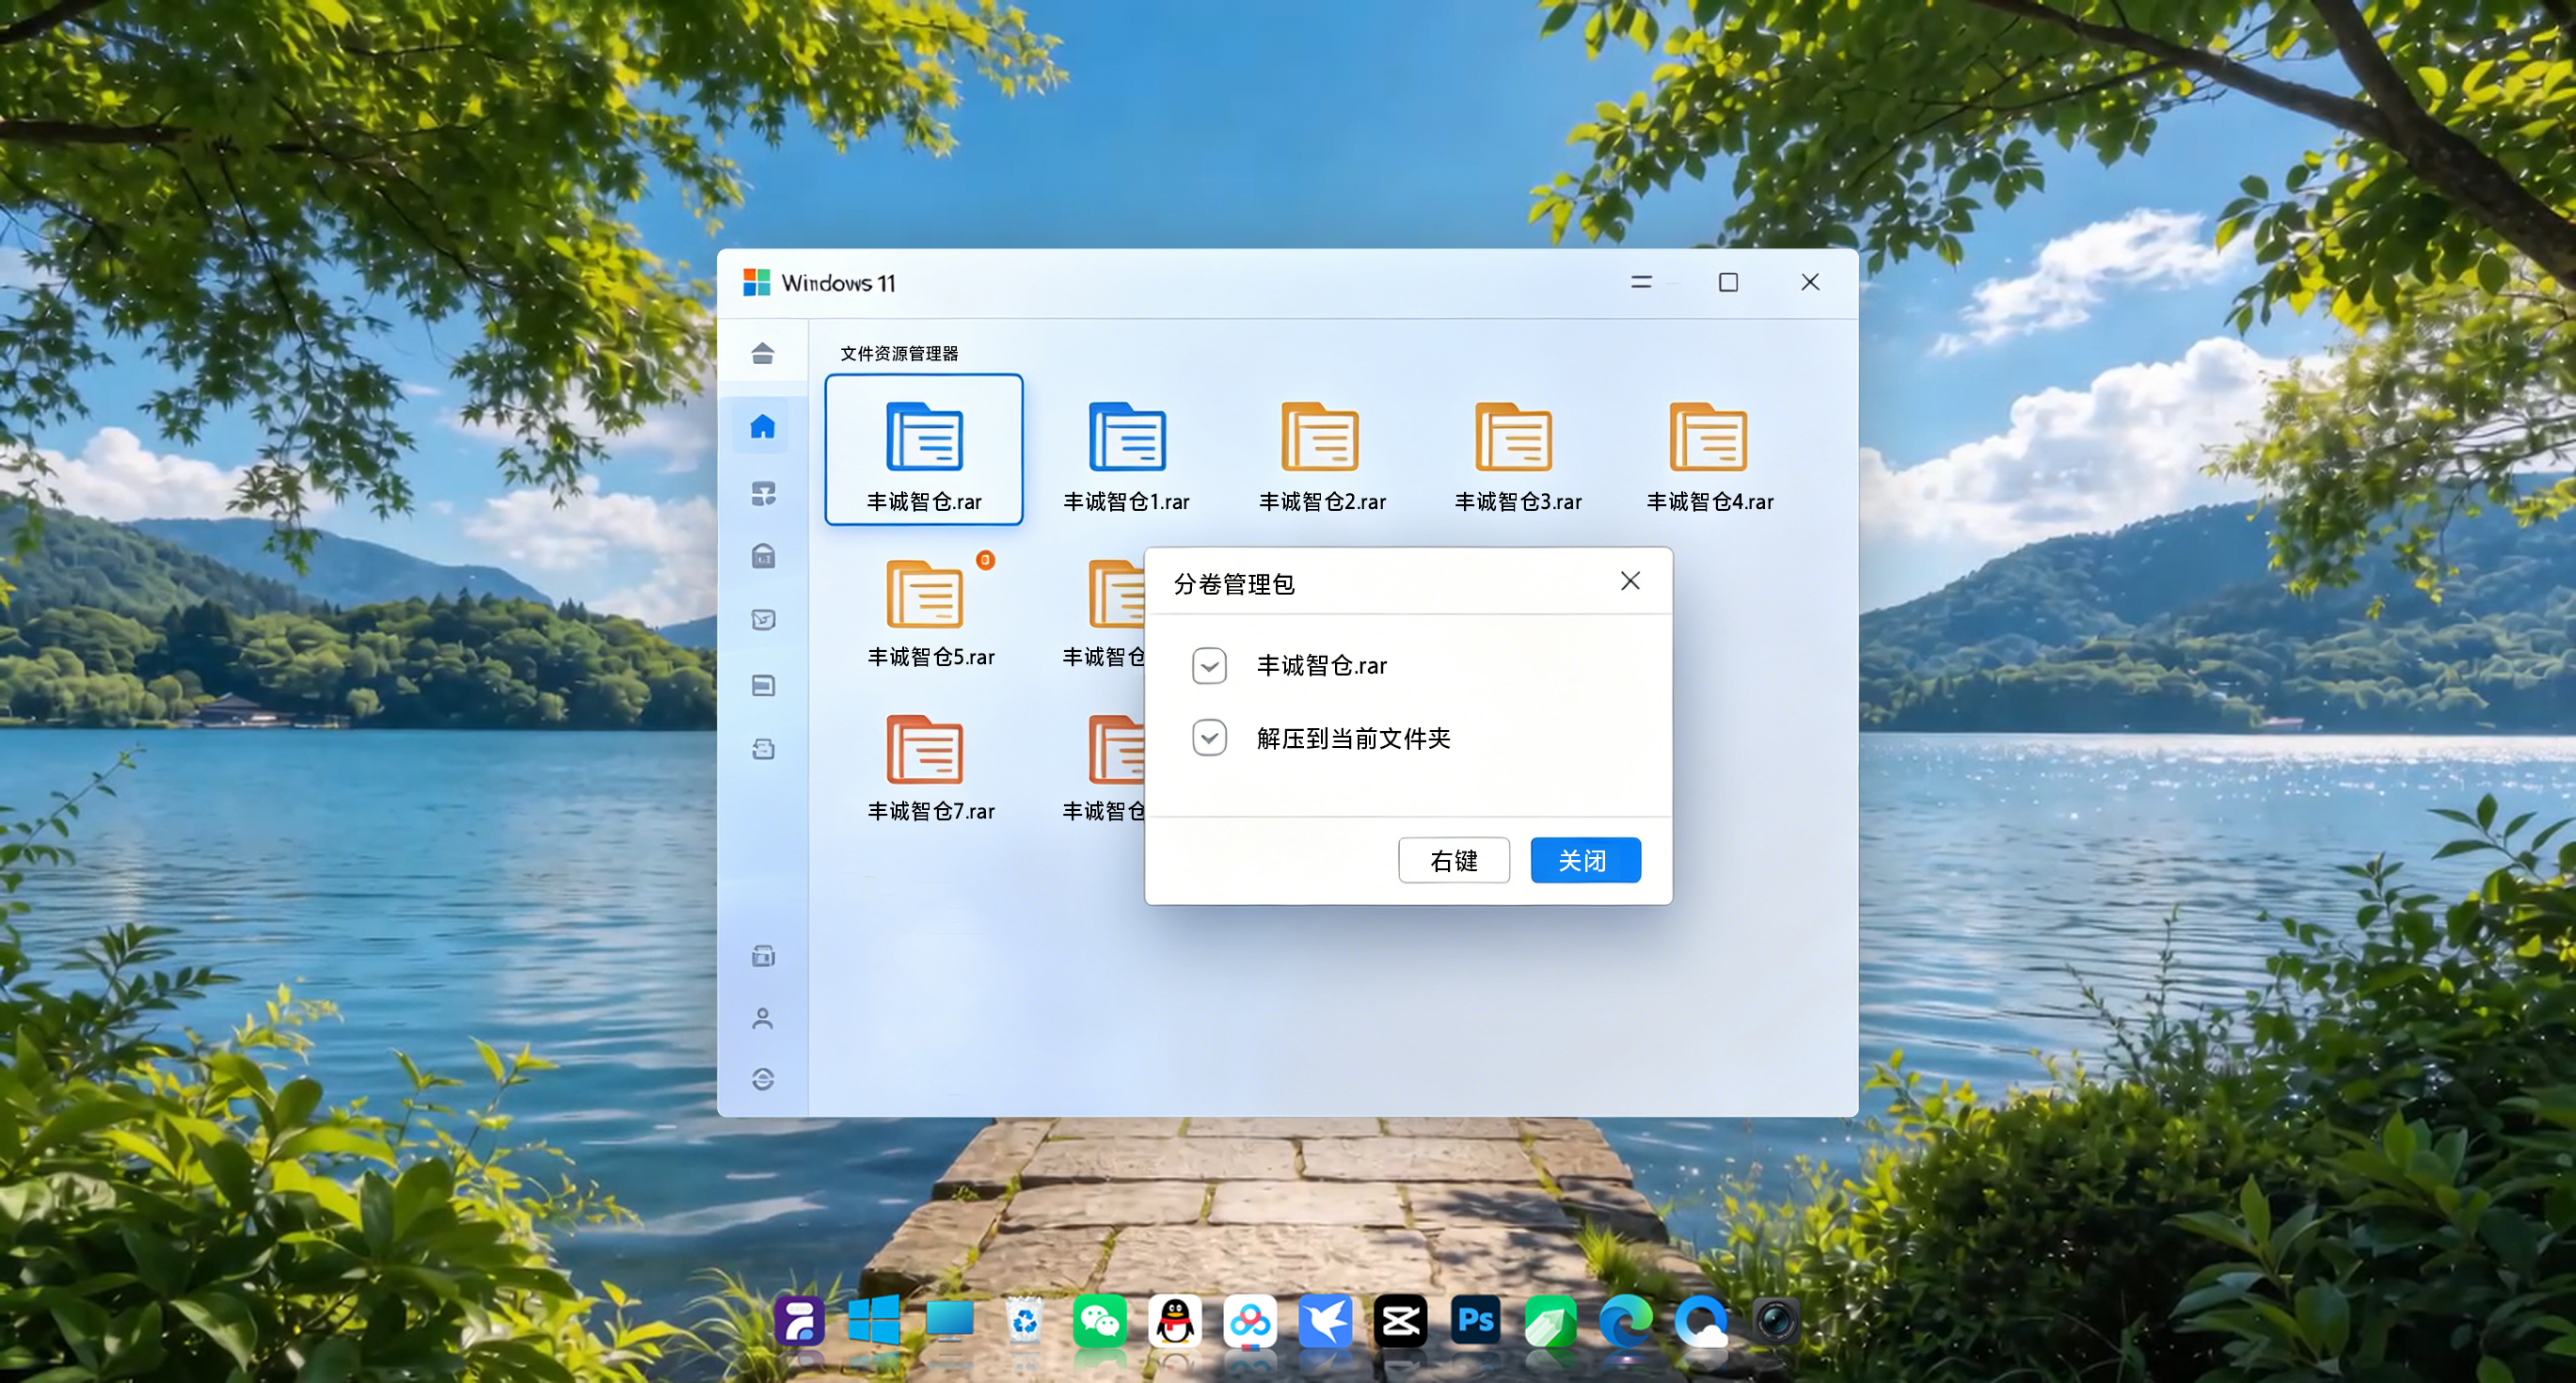Select the 丰诚智仓.rar file icon

pos(924,436)
